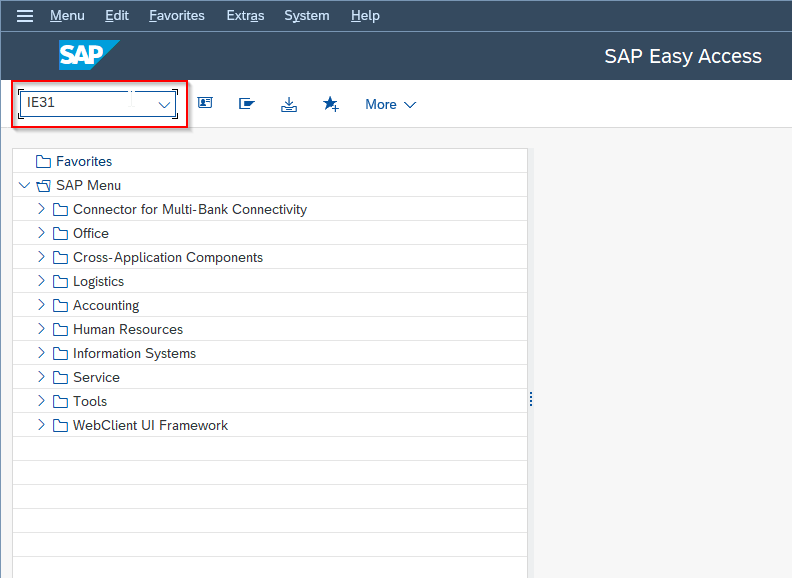Expand the Service node
Viewport: 792px width, 578px height.
pos(41,376)
